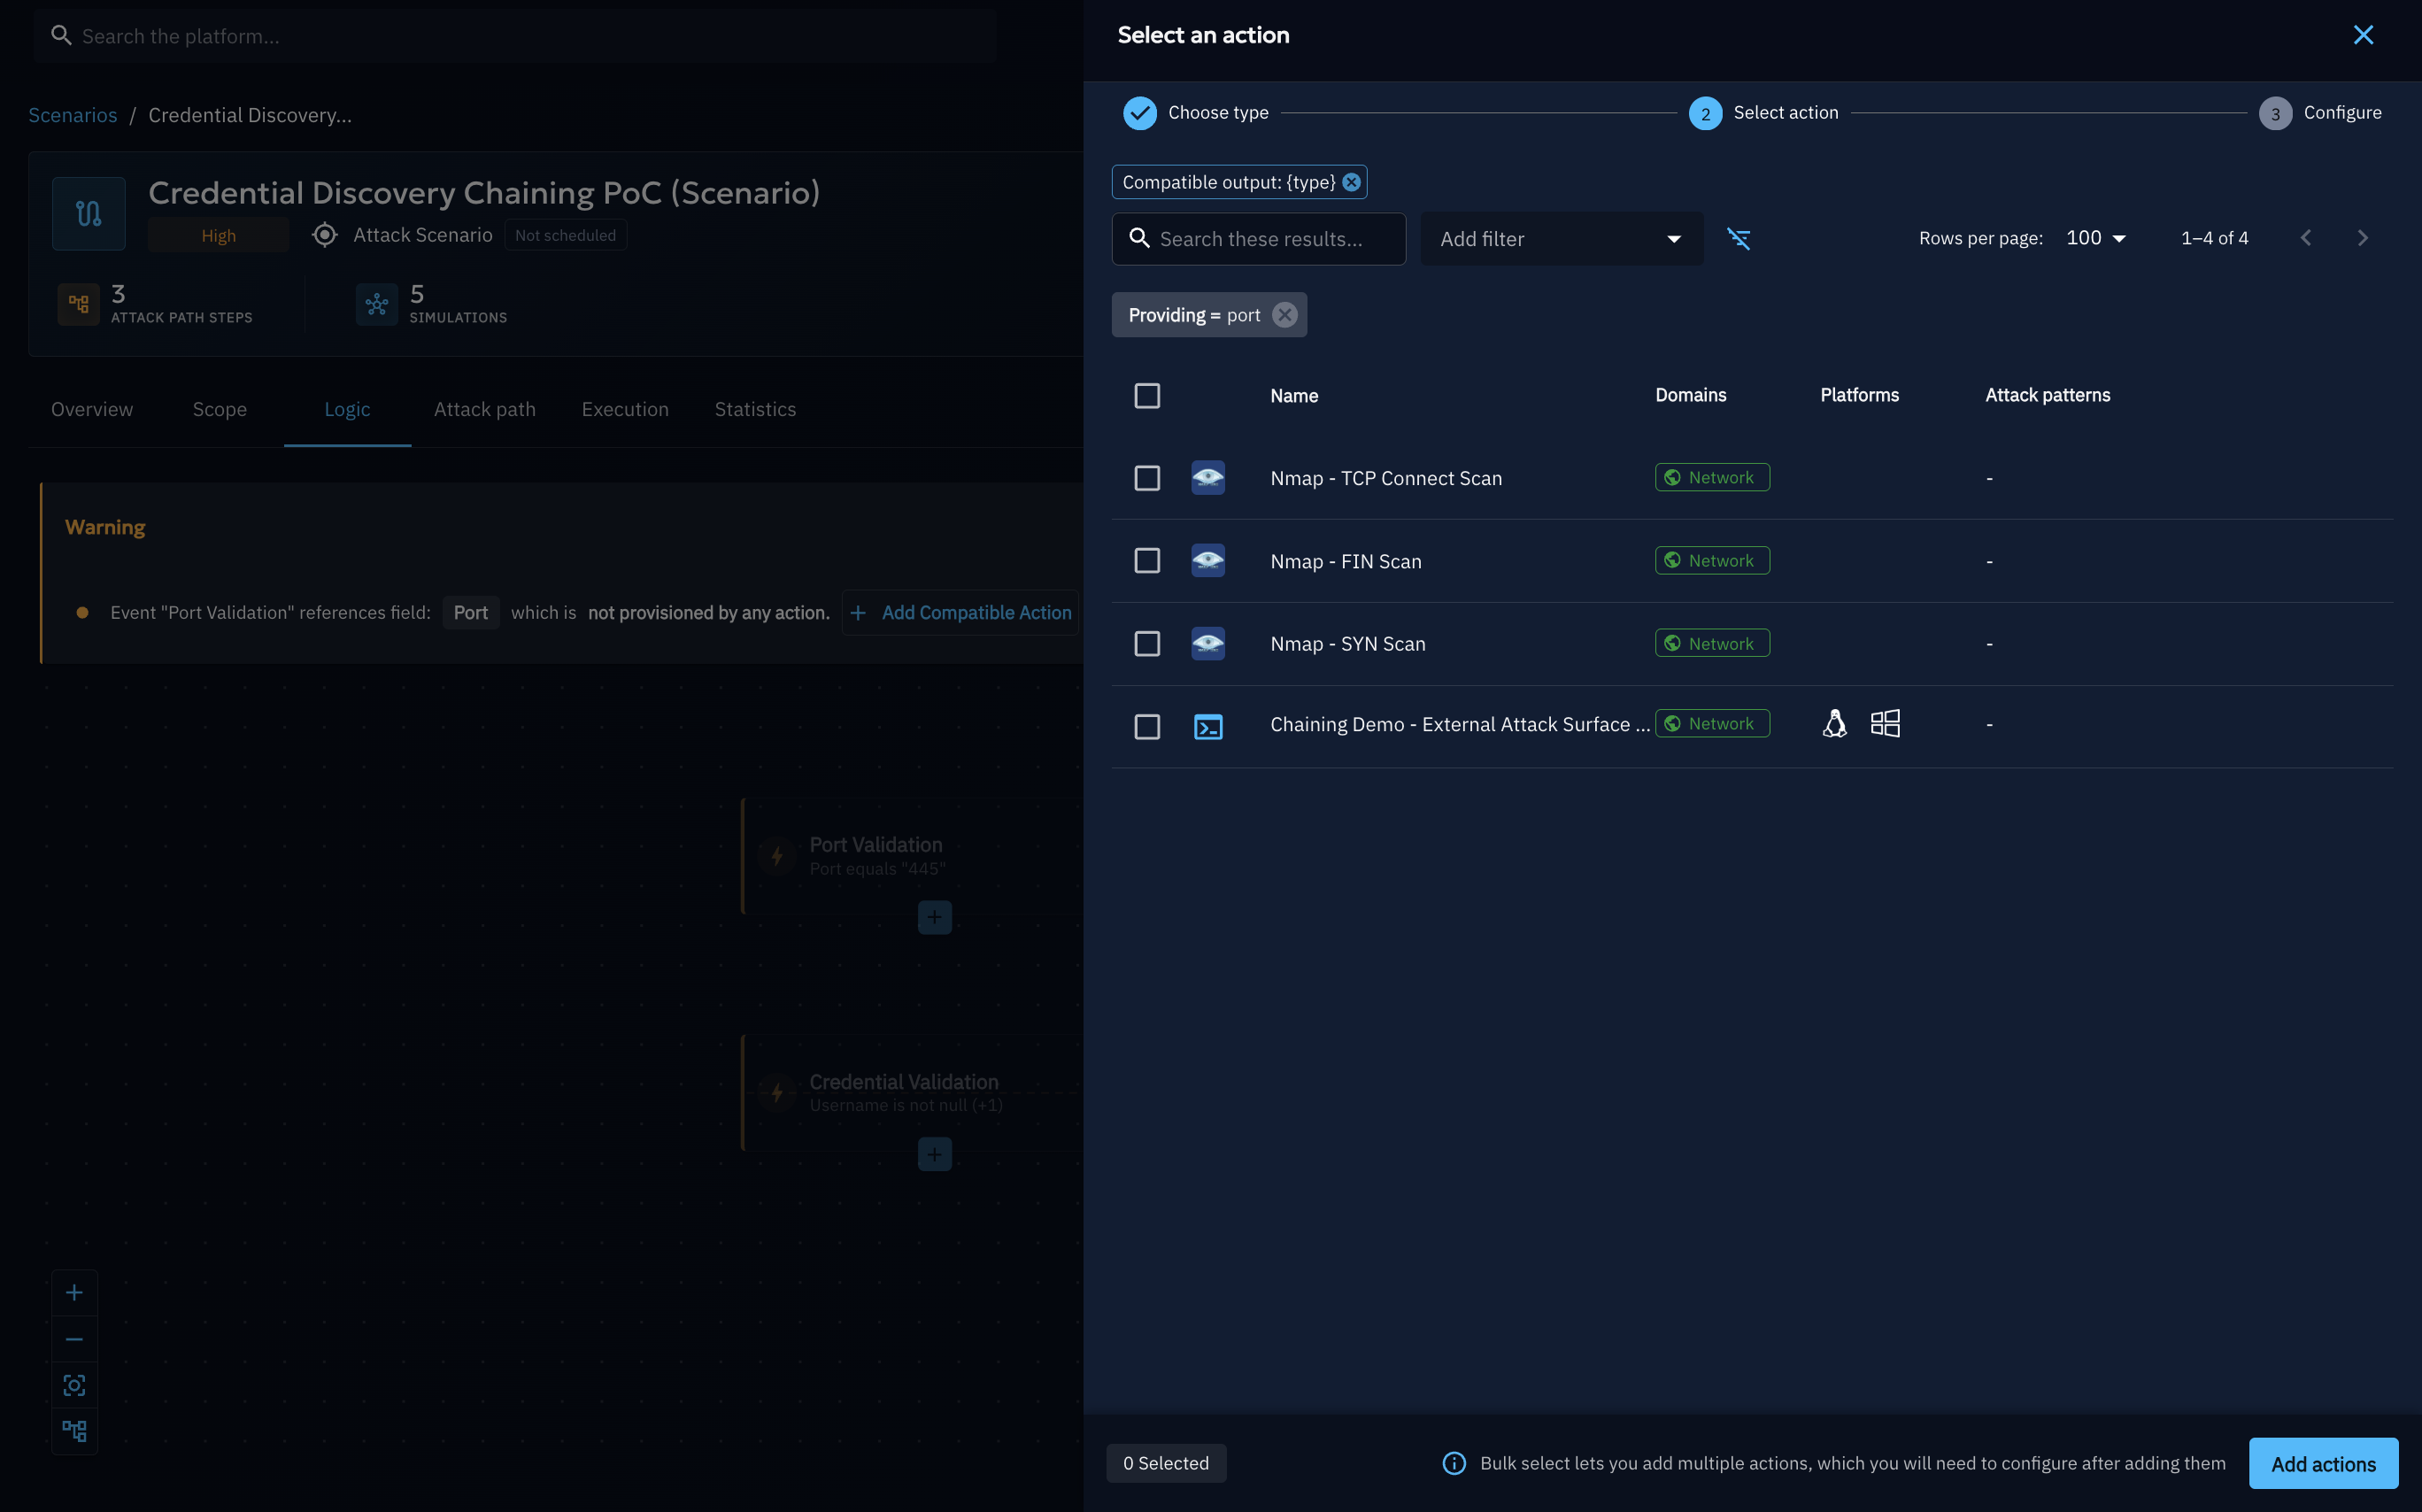Follow the Scenarios breadcrumb link
This screenshot has height=1512, width=2422.
(72, 115)
